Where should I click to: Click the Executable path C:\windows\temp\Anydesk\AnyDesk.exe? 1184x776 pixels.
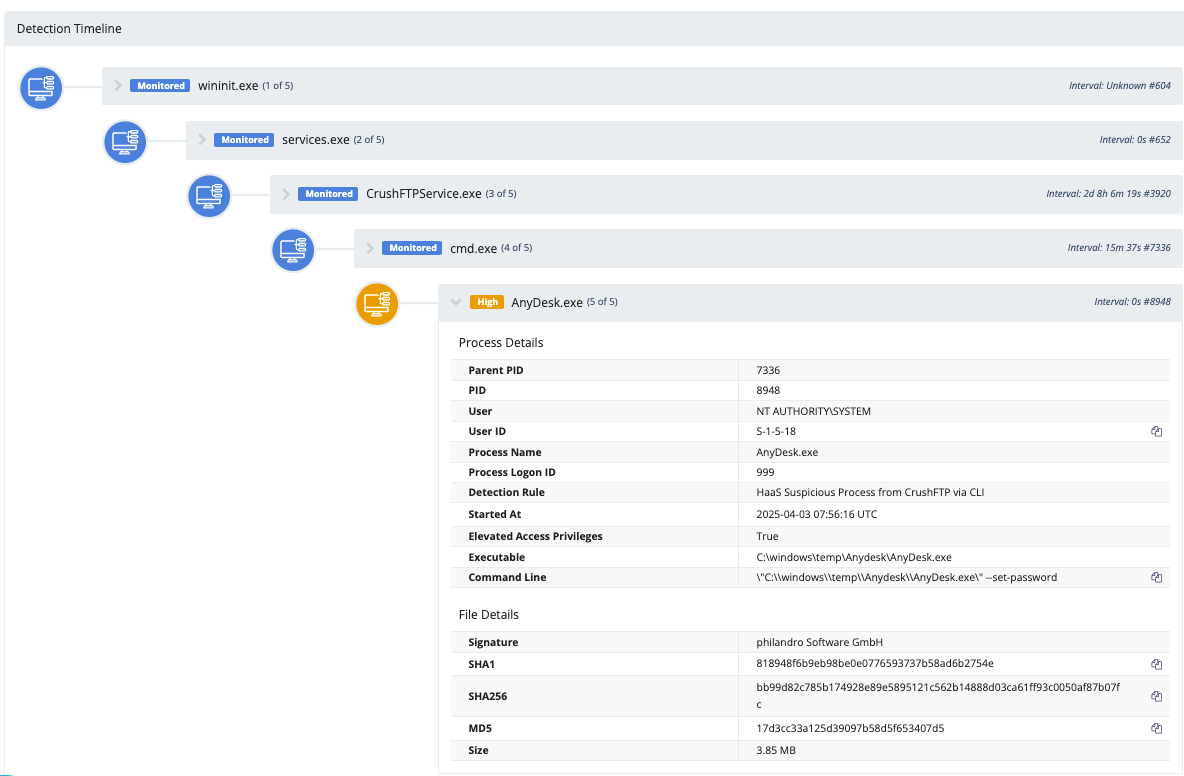click(853, 557)
